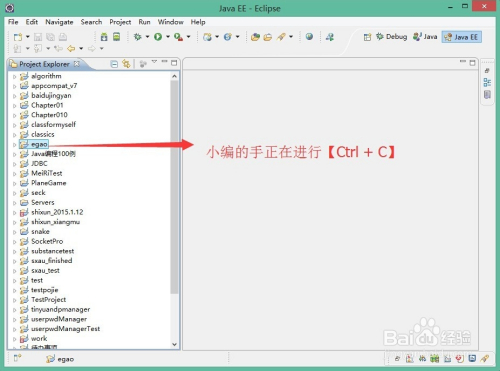Select the sxau_finished project
Screen dimensions: 500x371
52,261
